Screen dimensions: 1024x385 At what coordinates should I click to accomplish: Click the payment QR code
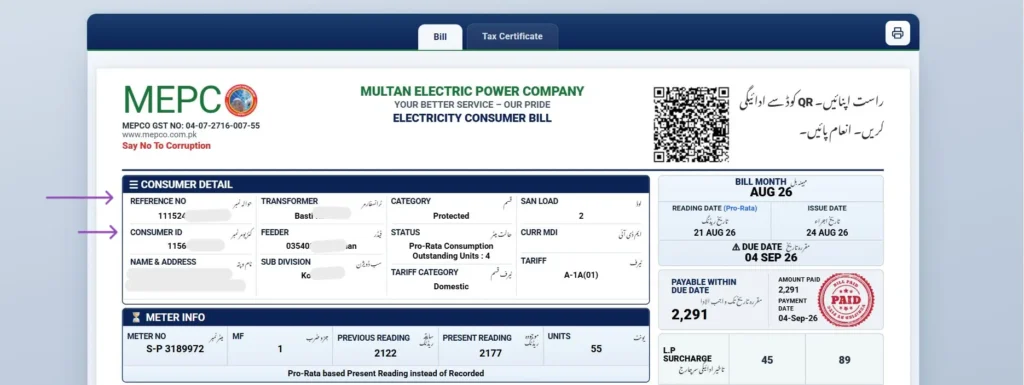click(x=691, y=125)
